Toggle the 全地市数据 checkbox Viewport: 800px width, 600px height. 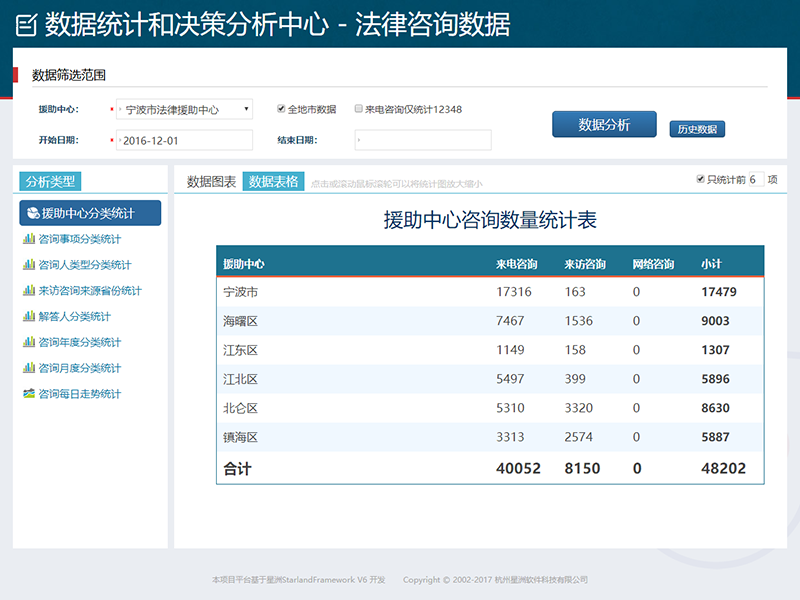[x=281, y=108]
